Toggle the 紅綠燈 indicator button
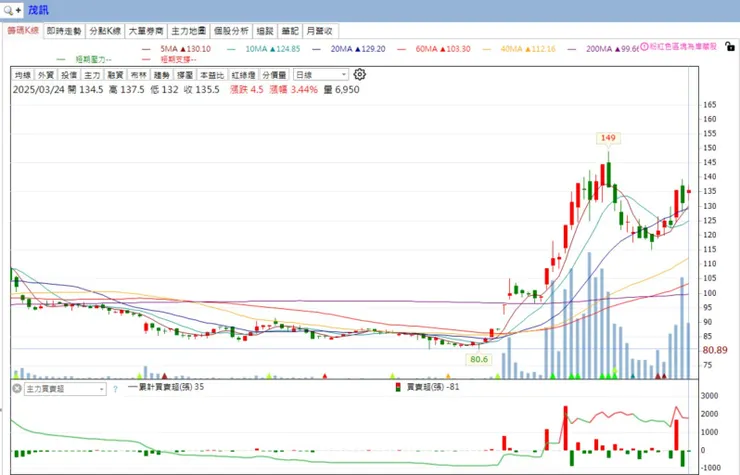This screenshot has height=475, width=740. [244, 75]
